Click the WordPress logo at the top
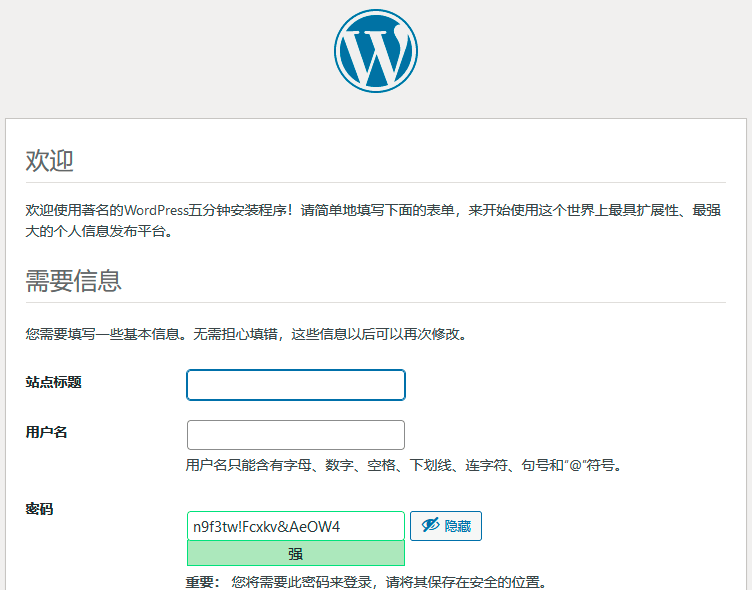The image size is (752, 590). point(376,51)
